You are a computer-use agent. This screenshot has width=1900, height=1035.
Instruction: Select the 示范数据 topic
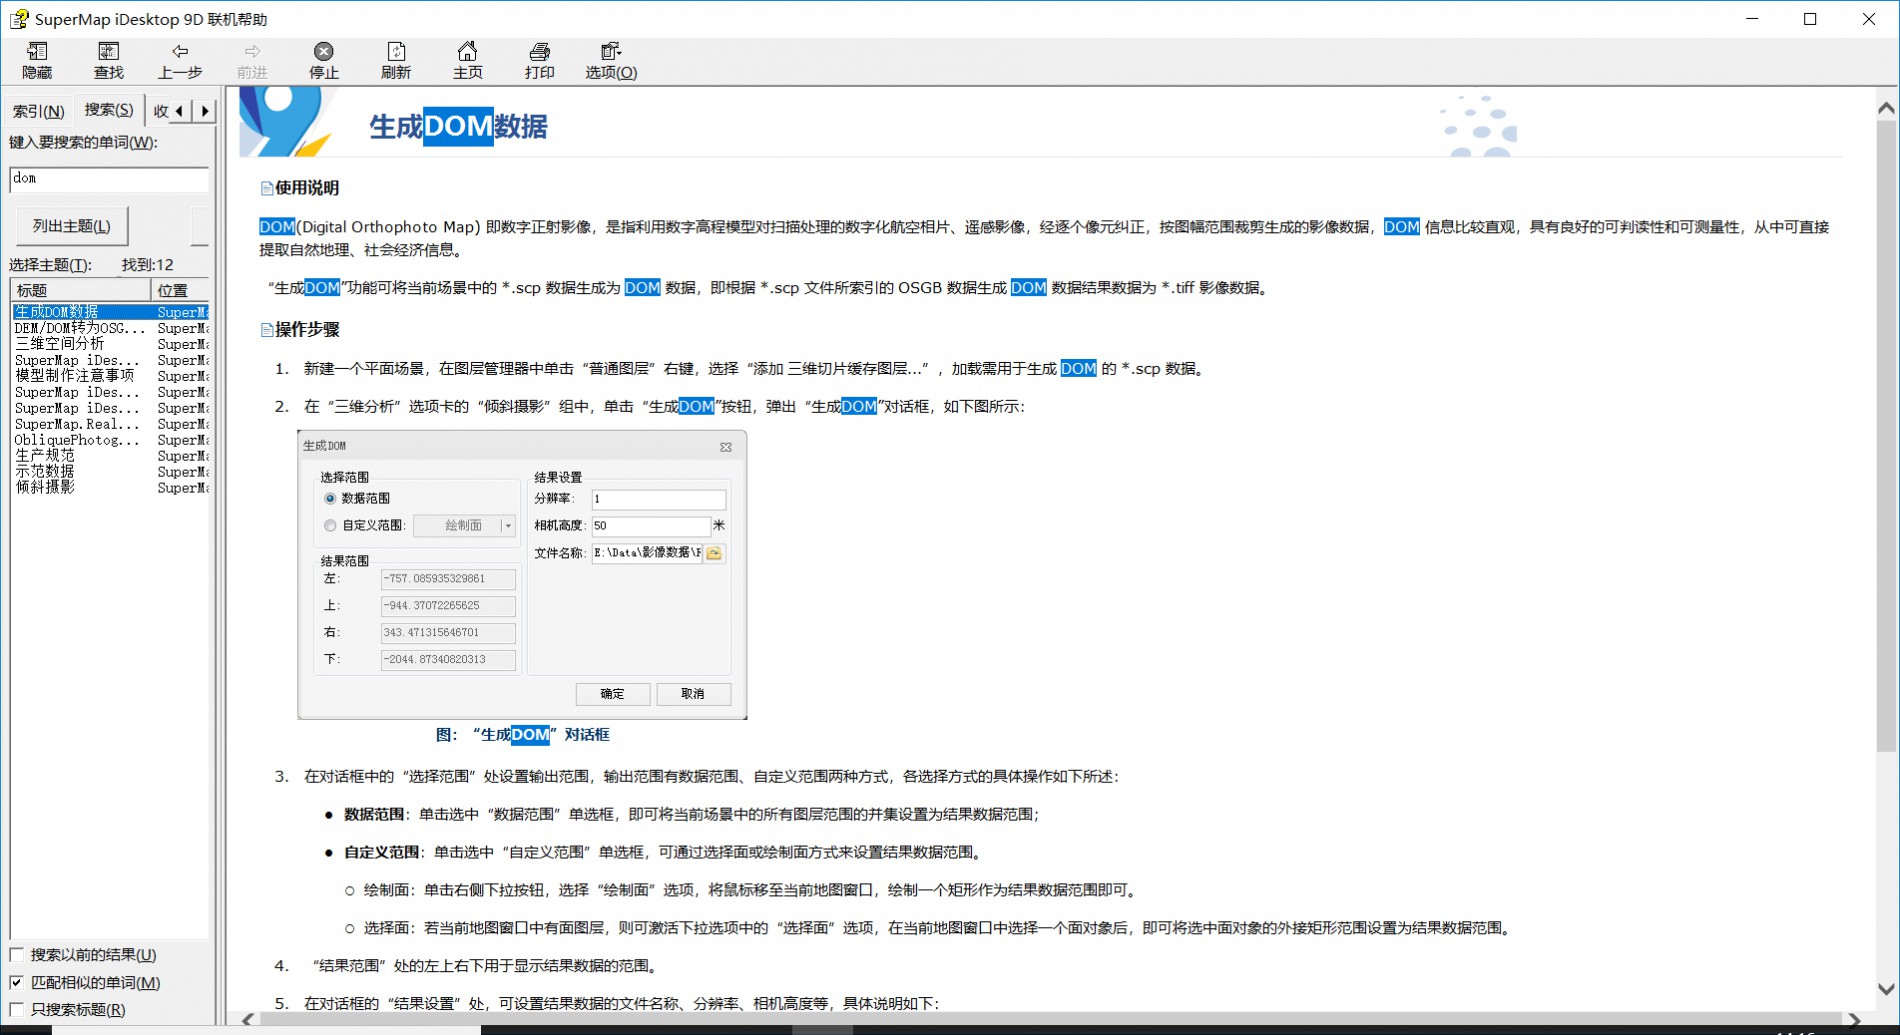(110, 472)
